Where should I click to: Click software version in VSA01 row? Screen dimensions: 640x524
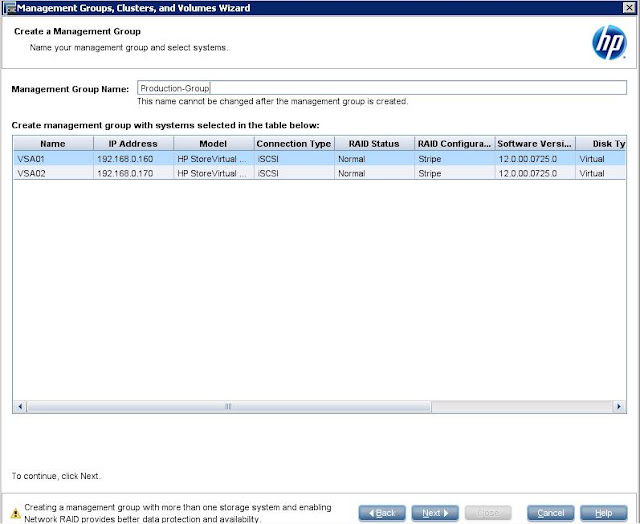(535, 159)
